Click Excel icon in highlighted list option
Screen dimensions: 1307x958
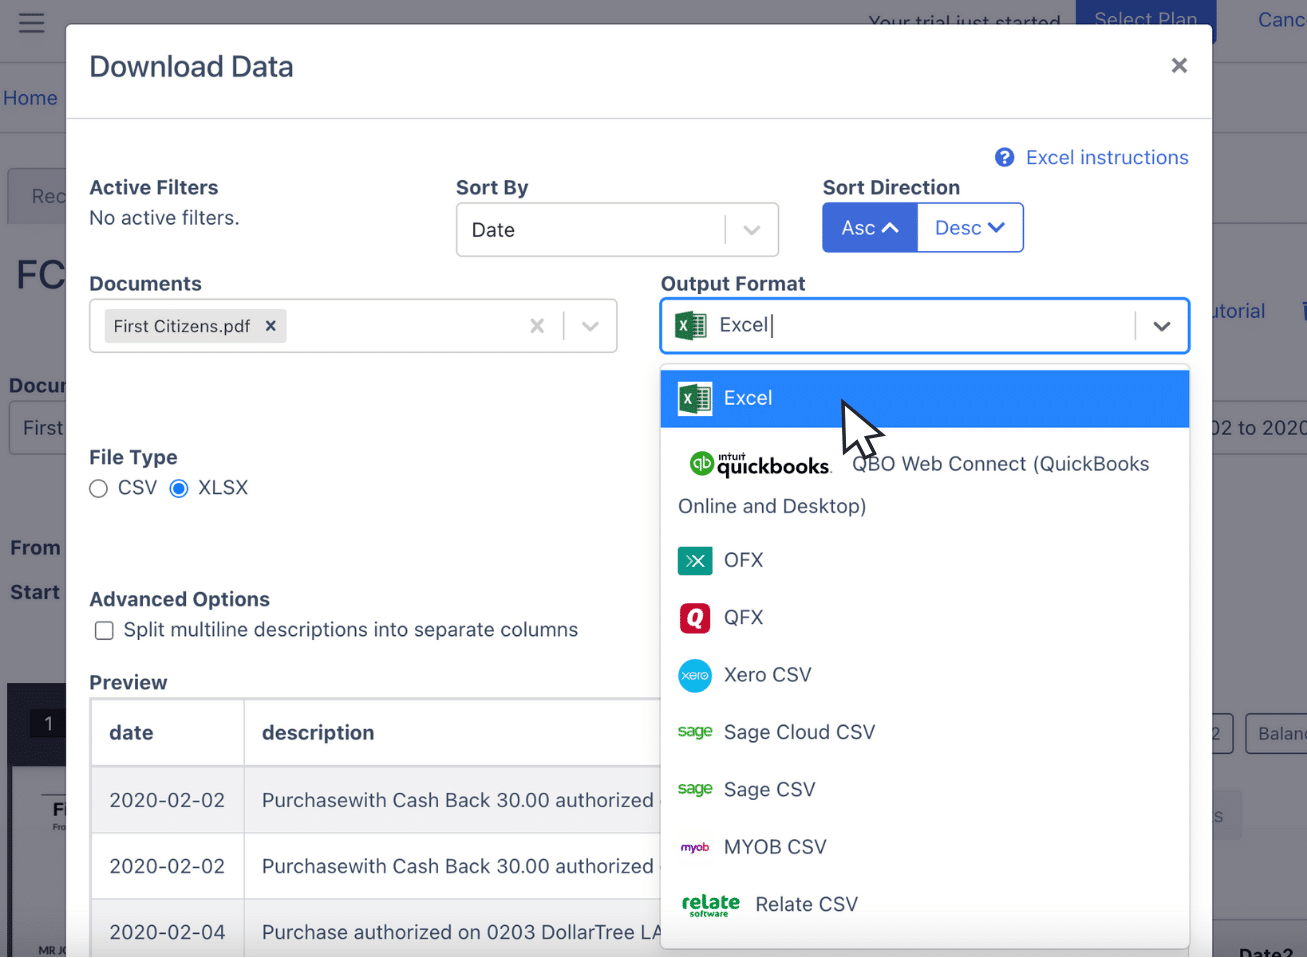[695, 398]
